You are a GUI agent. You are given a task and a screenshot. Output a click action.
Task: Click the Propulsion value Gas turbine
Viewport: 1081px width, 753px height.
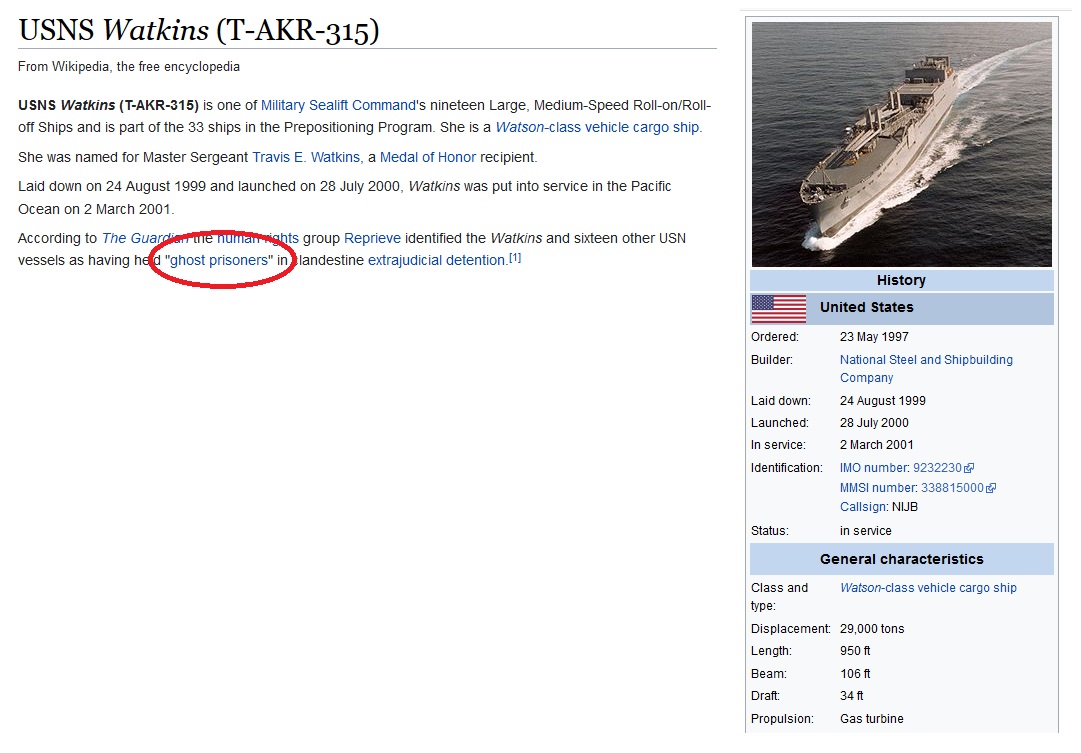871,719
